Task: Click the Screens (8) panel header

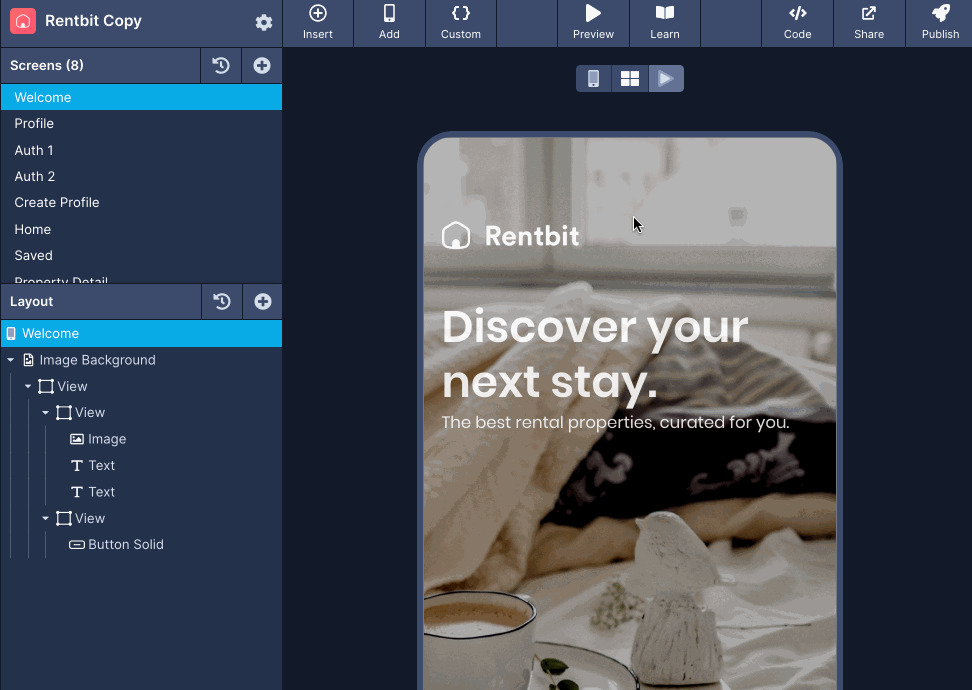Action: tap(100, 66)
